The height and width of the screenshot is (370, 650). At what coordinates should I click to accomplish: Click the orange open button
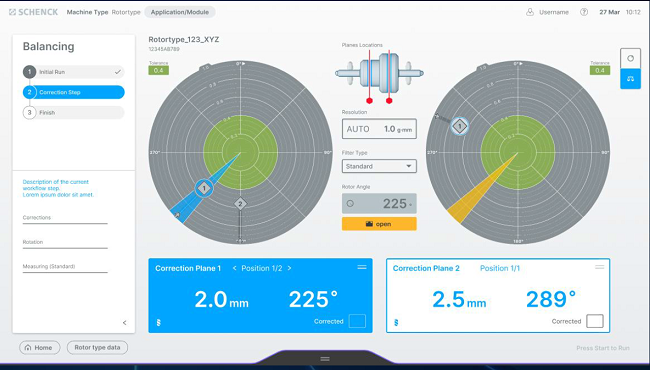pos(379,224)
